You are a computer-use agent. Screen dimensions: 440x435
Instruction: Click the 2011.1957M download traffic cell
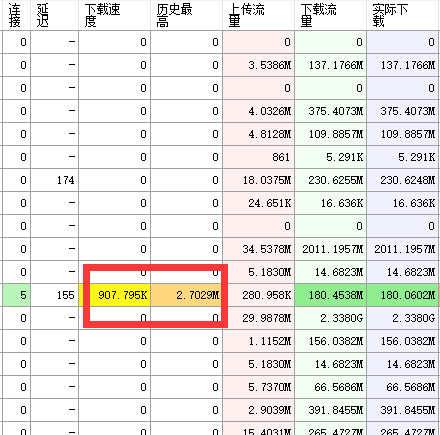click(330, 249)
